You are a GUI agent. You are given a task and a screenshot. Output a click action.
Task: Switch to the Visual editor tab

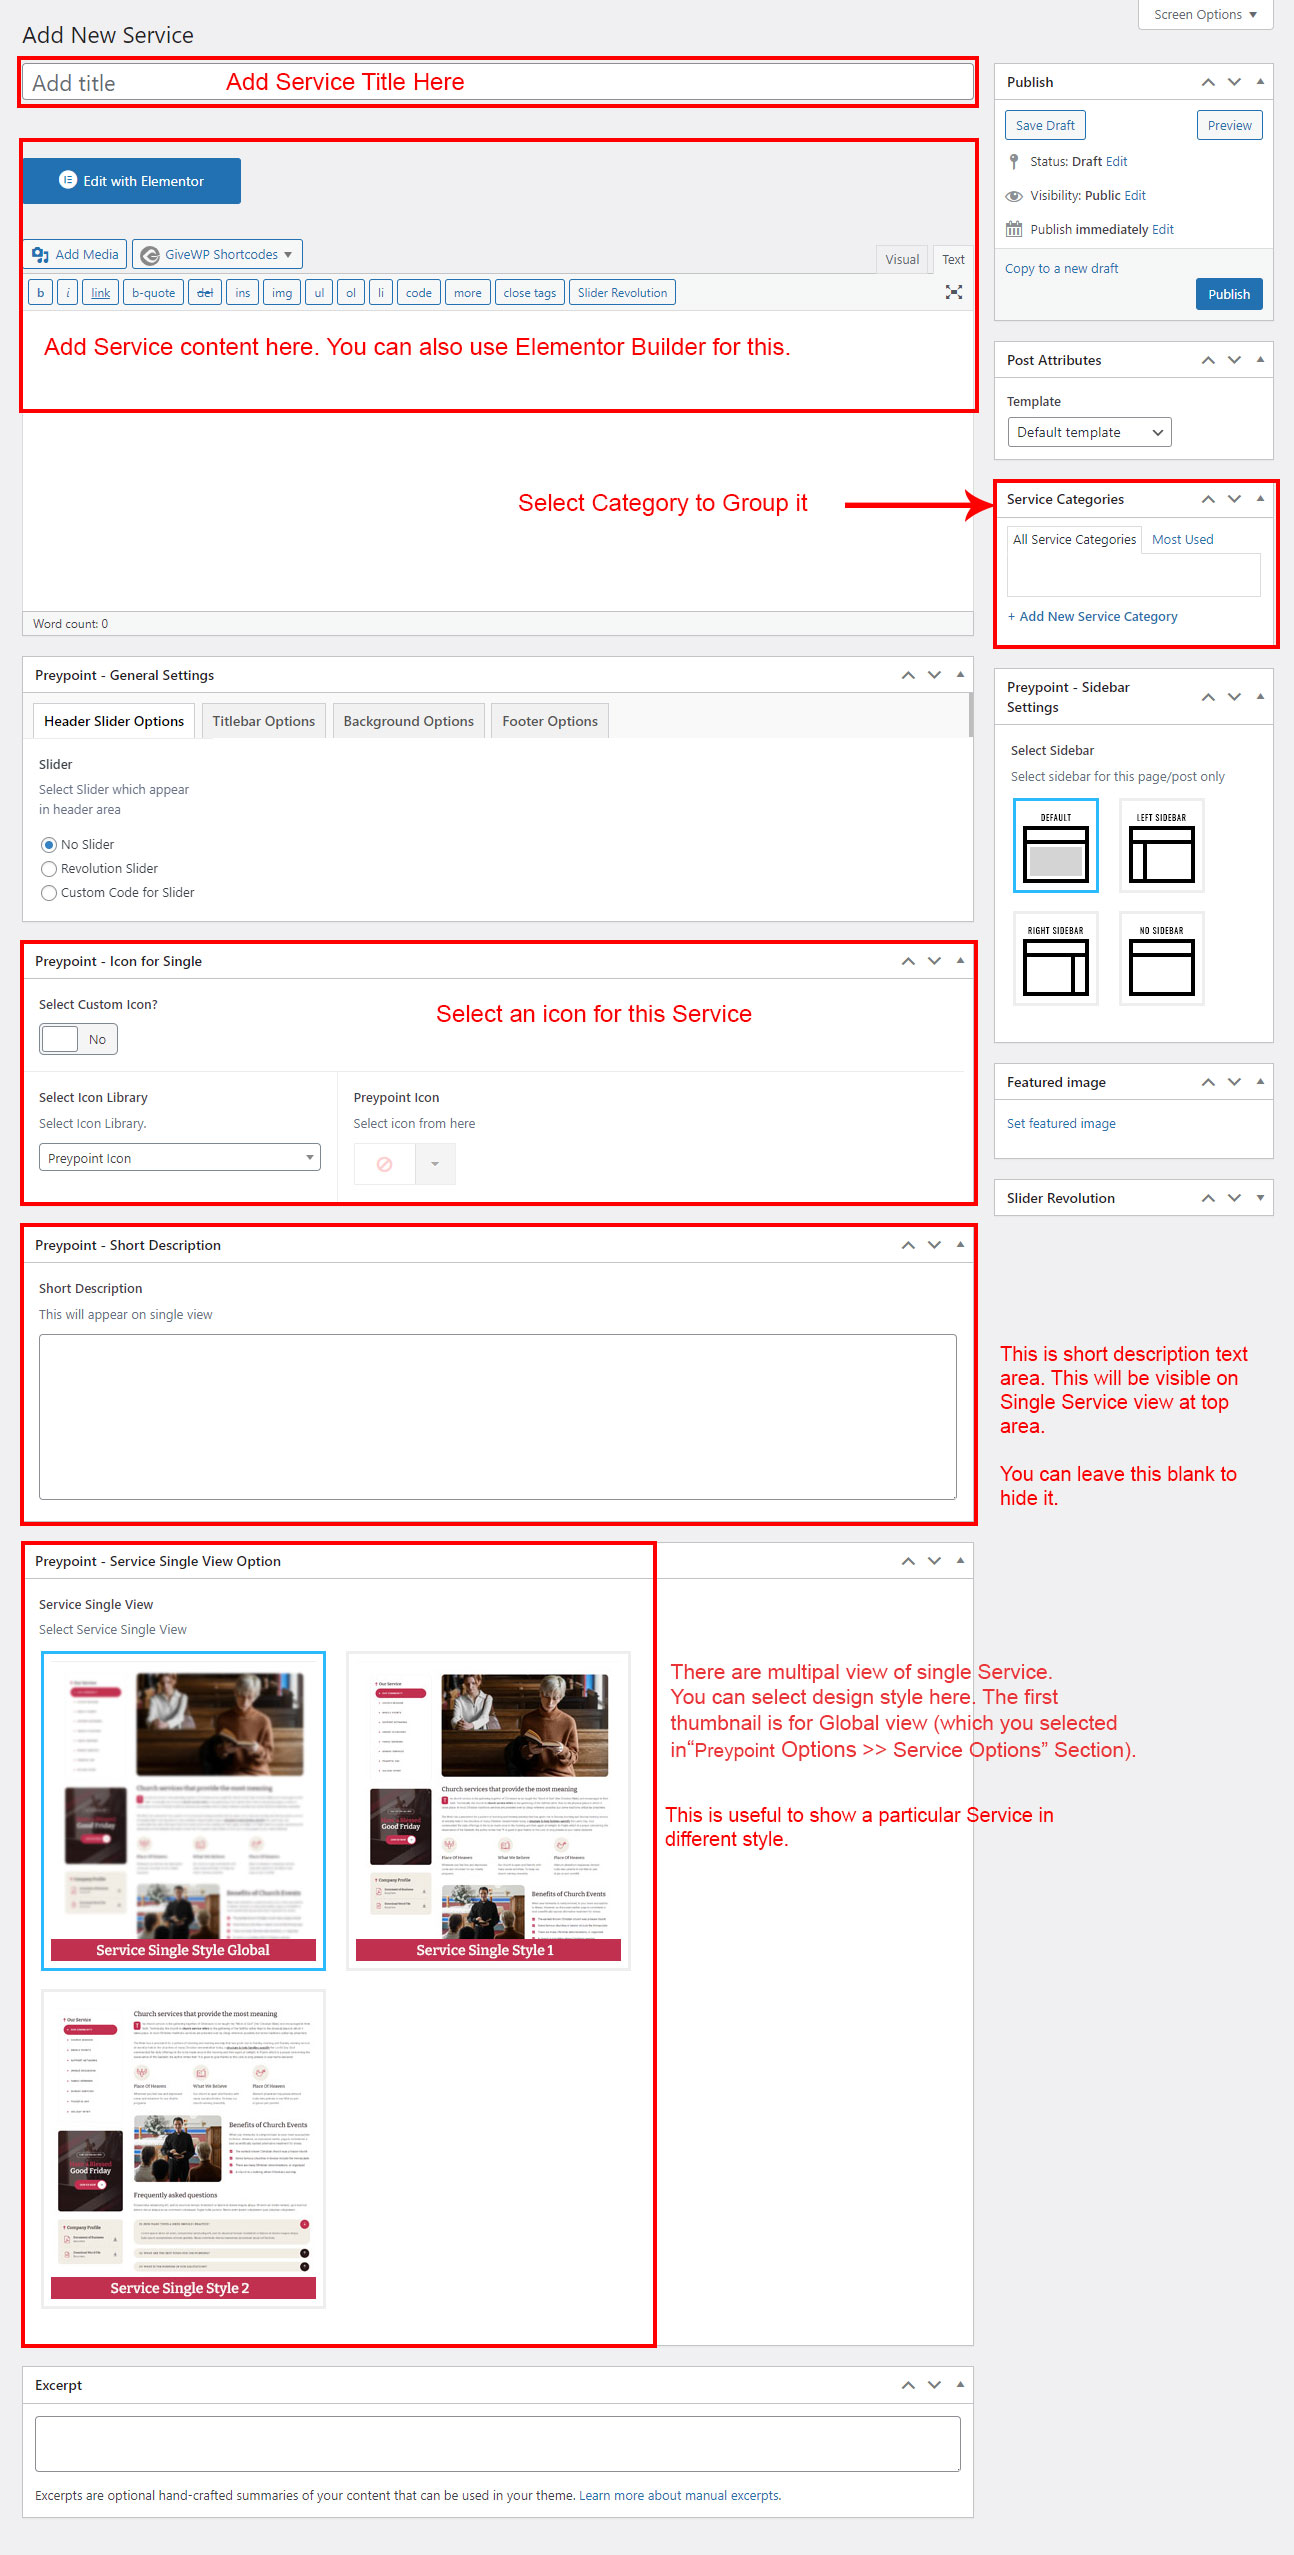click(x=901, y=259)
